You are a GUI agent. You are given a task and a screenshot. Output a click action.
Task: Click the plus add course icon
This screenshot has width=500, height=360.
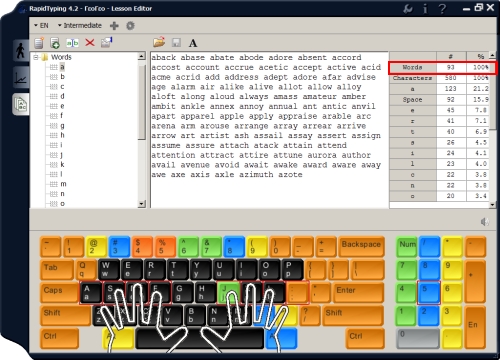(114, 26)
